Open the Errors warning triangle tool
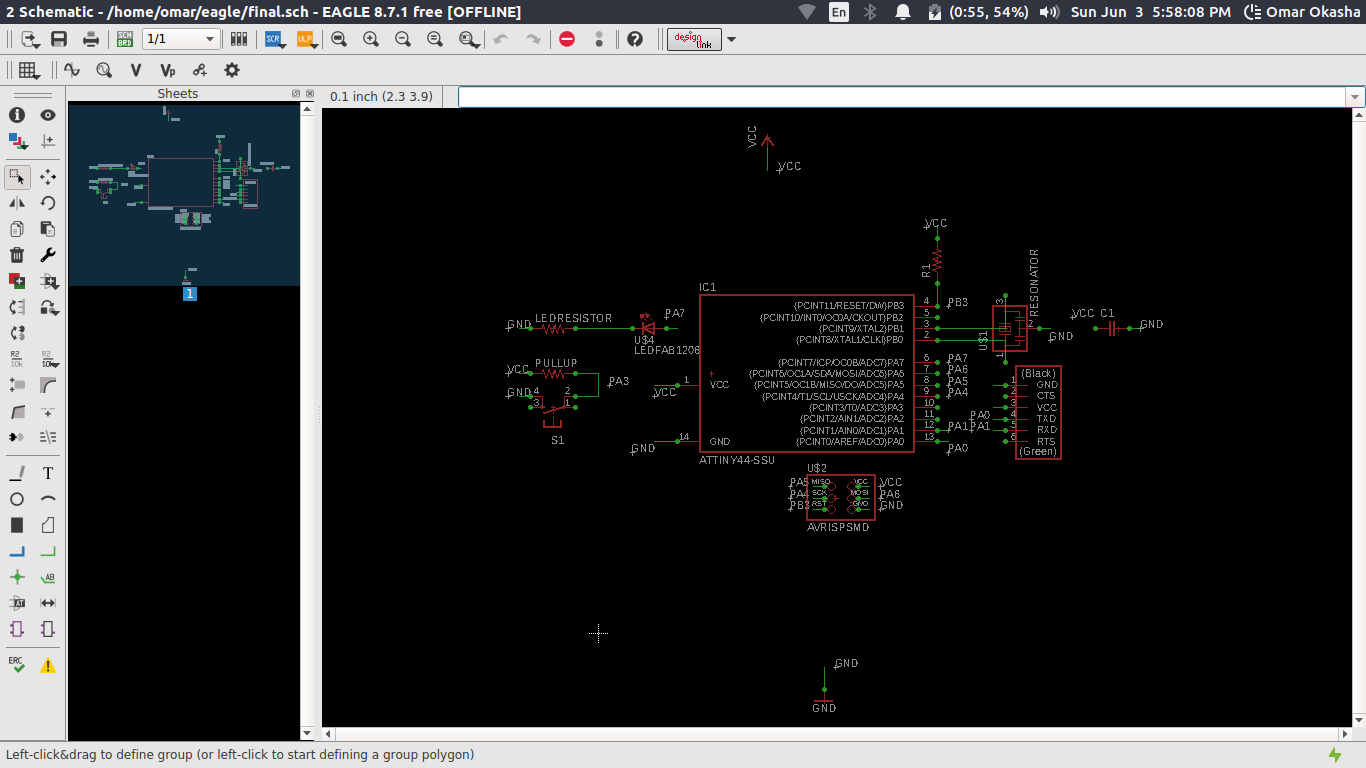This screenshot has height=768, width=1366. (x=48, y=664)
